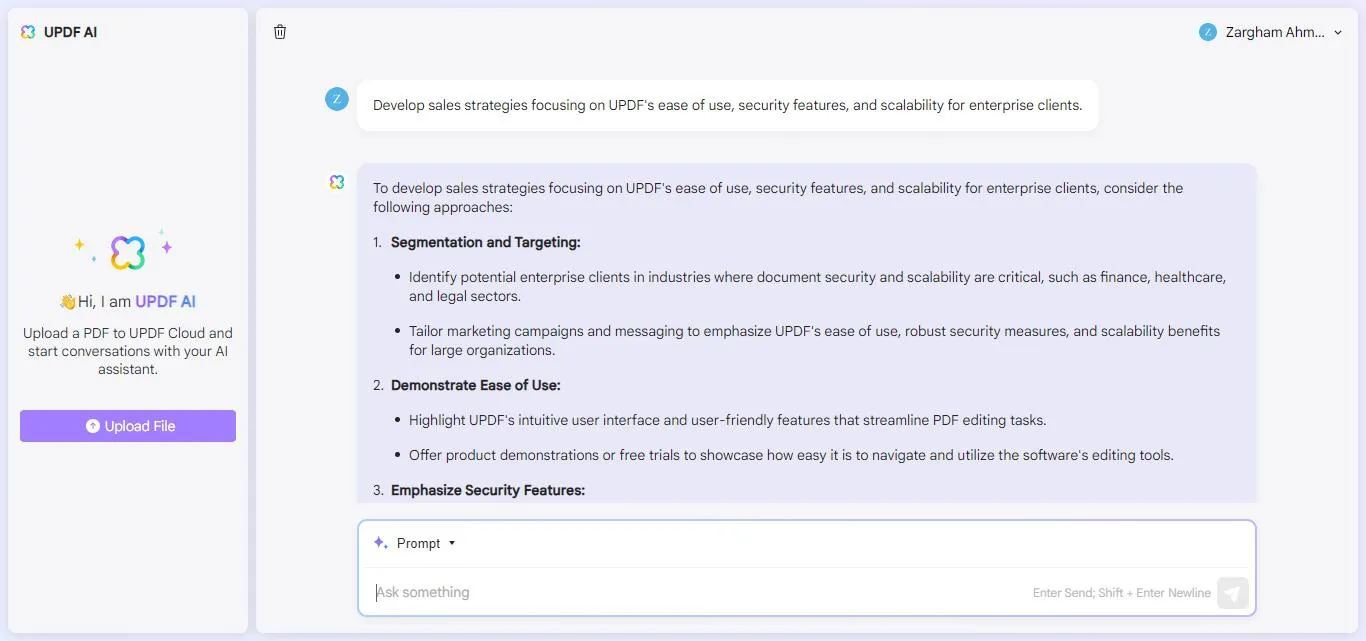1366x641 pixels.
Task: Click the profile avatar next to Zargham's name
Action: 1207,32
